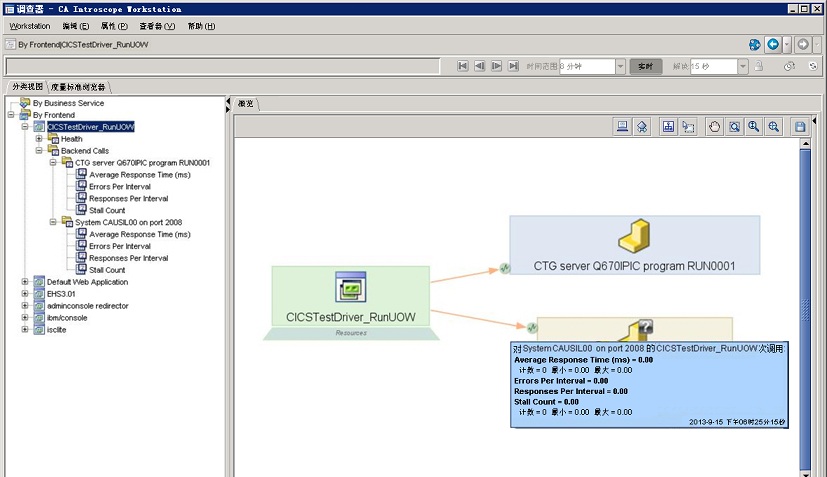
Task: Click the zoom in magnifier
Action: [x=754, y=127]
